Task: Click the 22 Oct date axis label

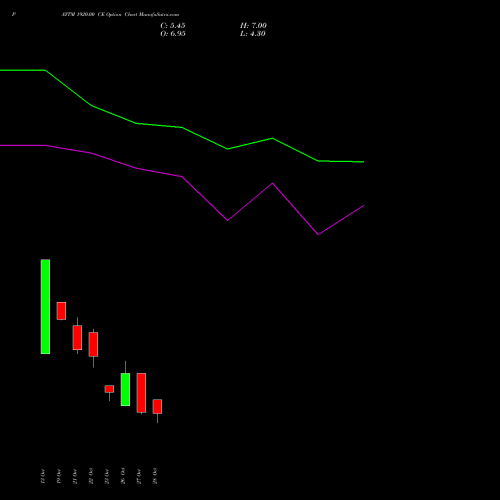Action: 91,476
